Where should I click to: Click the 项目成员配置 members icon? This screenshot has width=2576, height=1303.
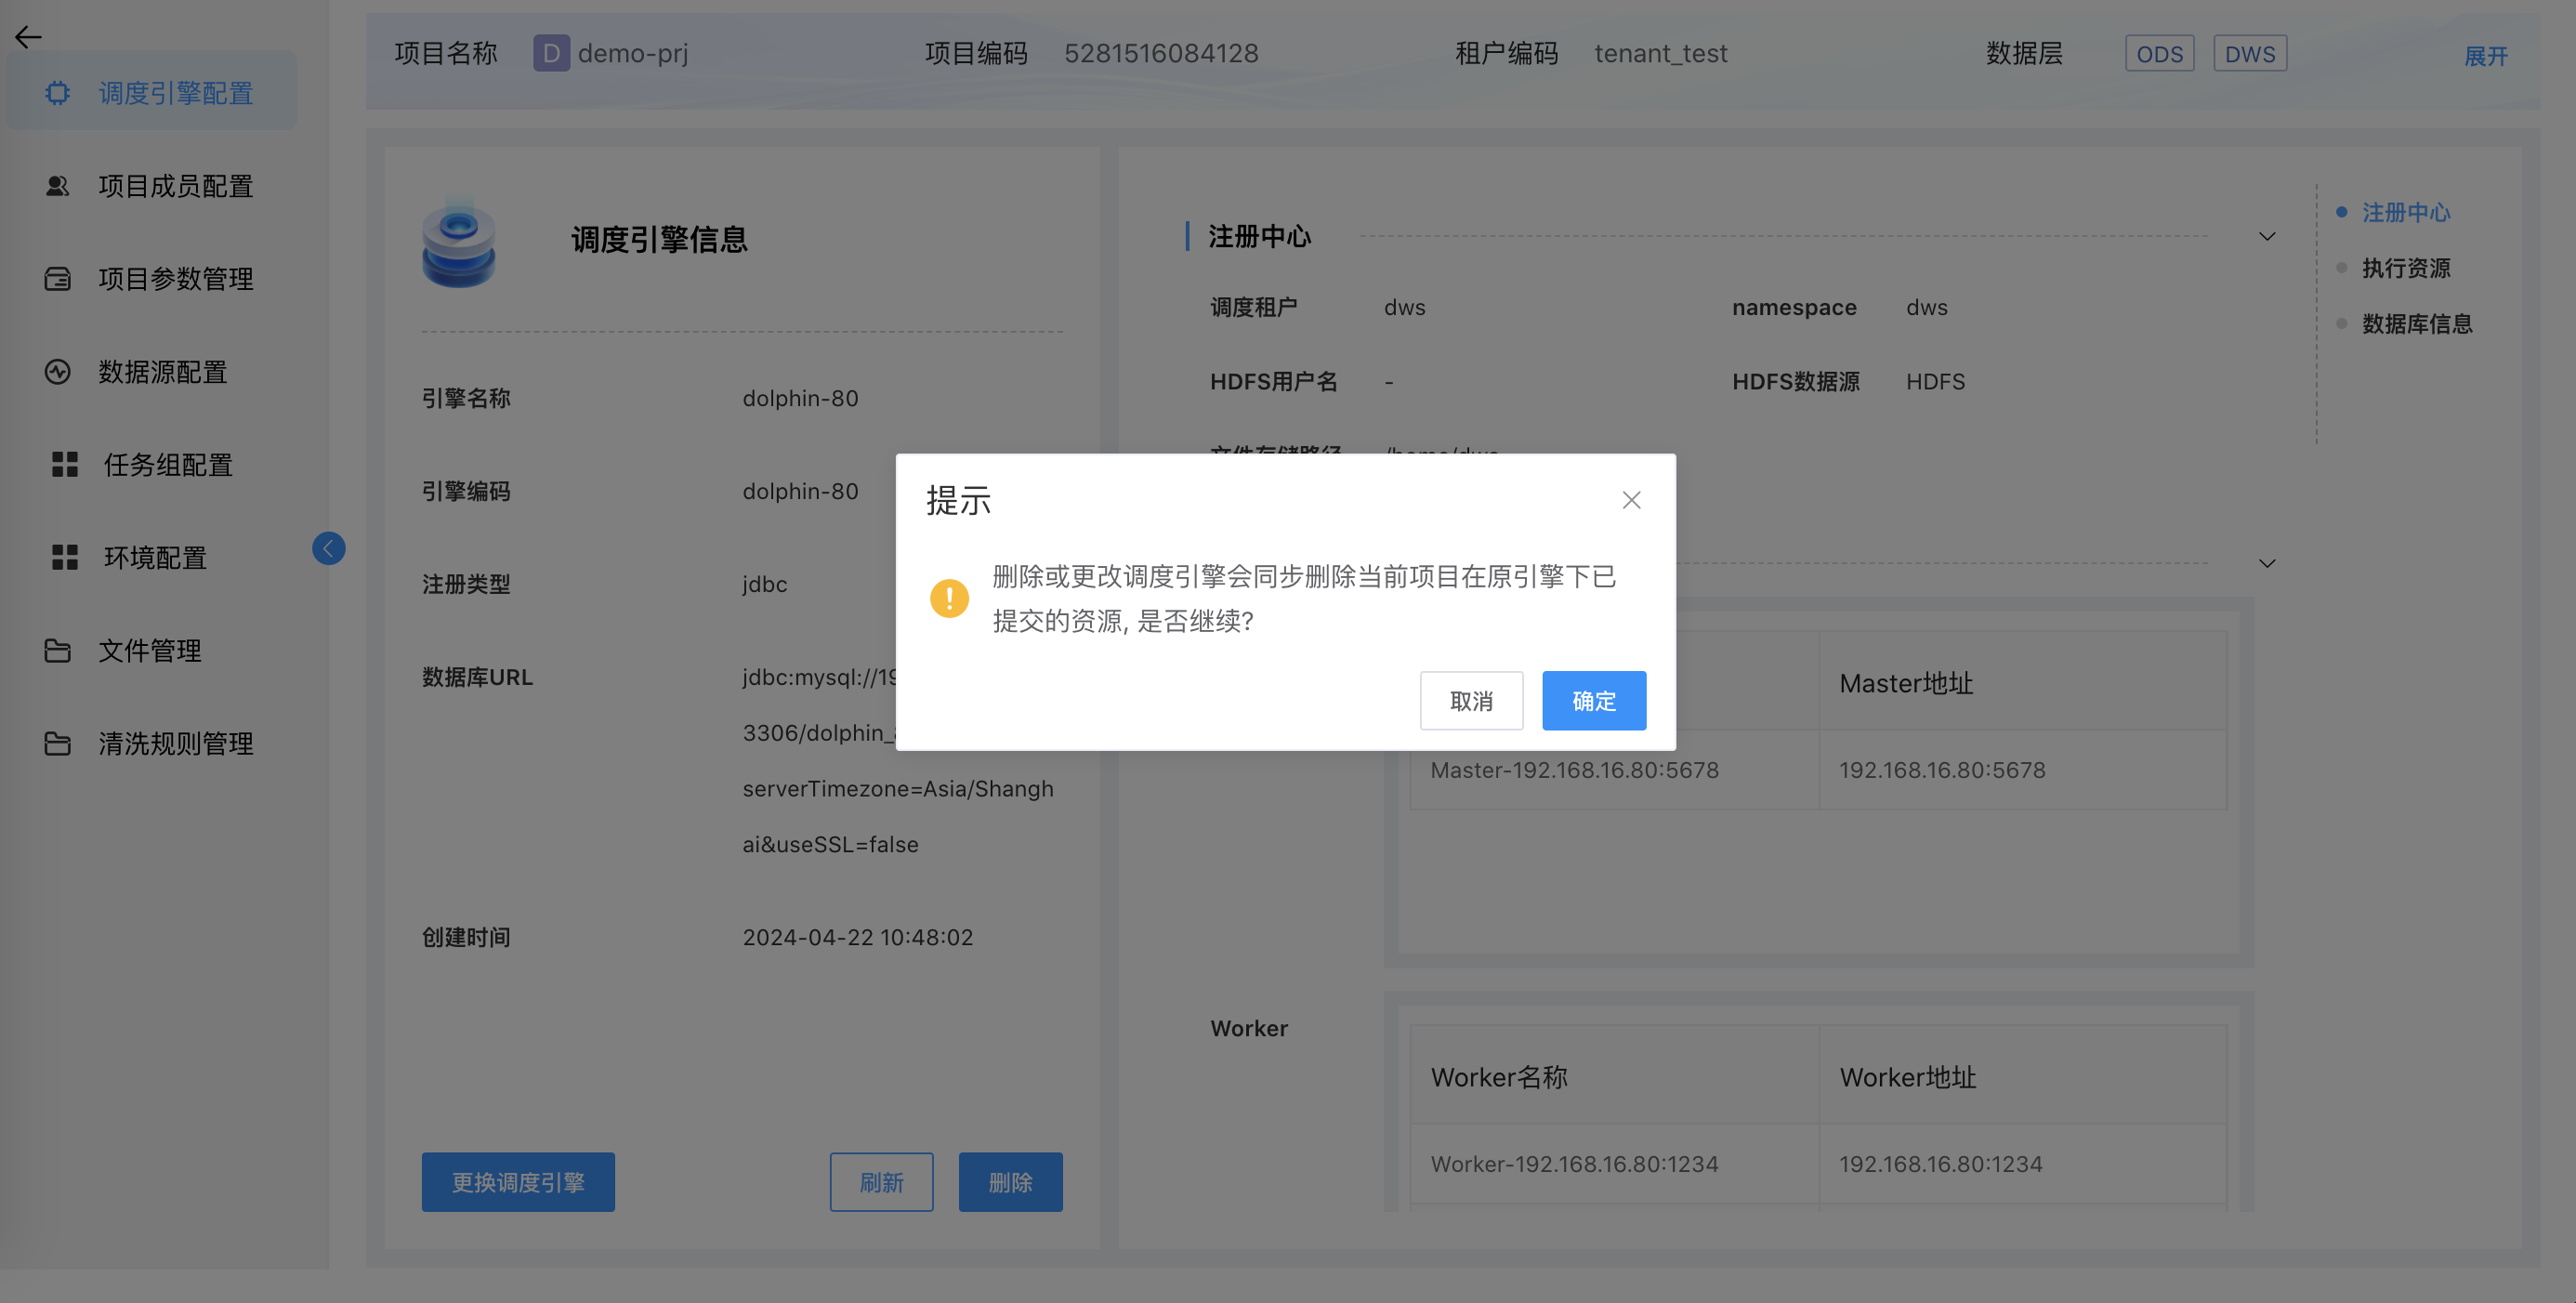pyautogui.click(x=57, y=186)
